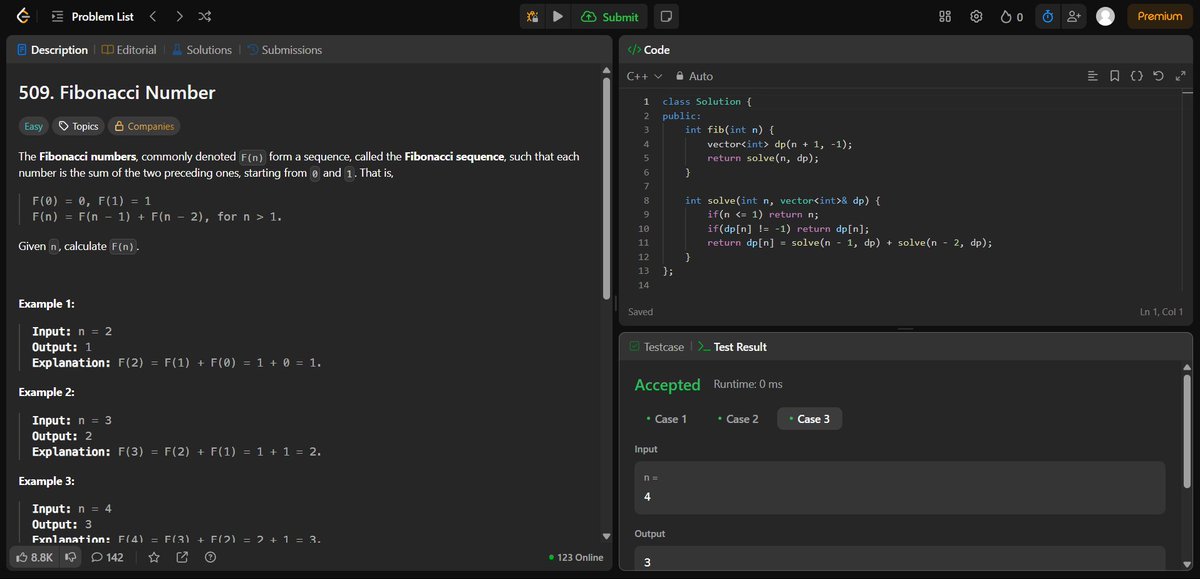Select test Case 2
Screen dimensions: 1200x579
[x=739, y=418]
